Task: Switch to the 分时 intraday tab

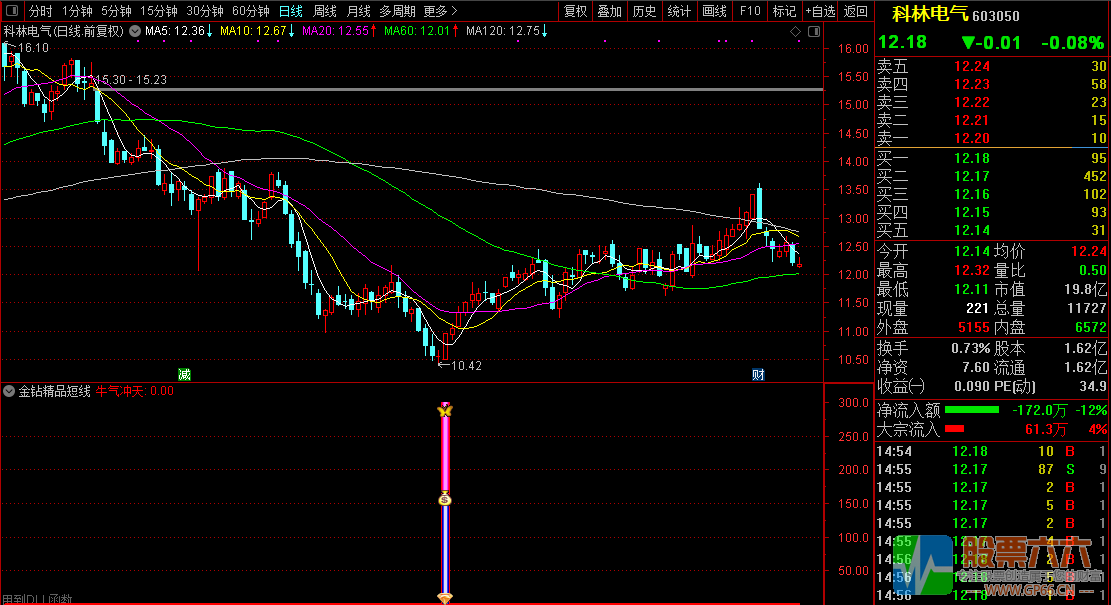Action: tap(40, 11)
